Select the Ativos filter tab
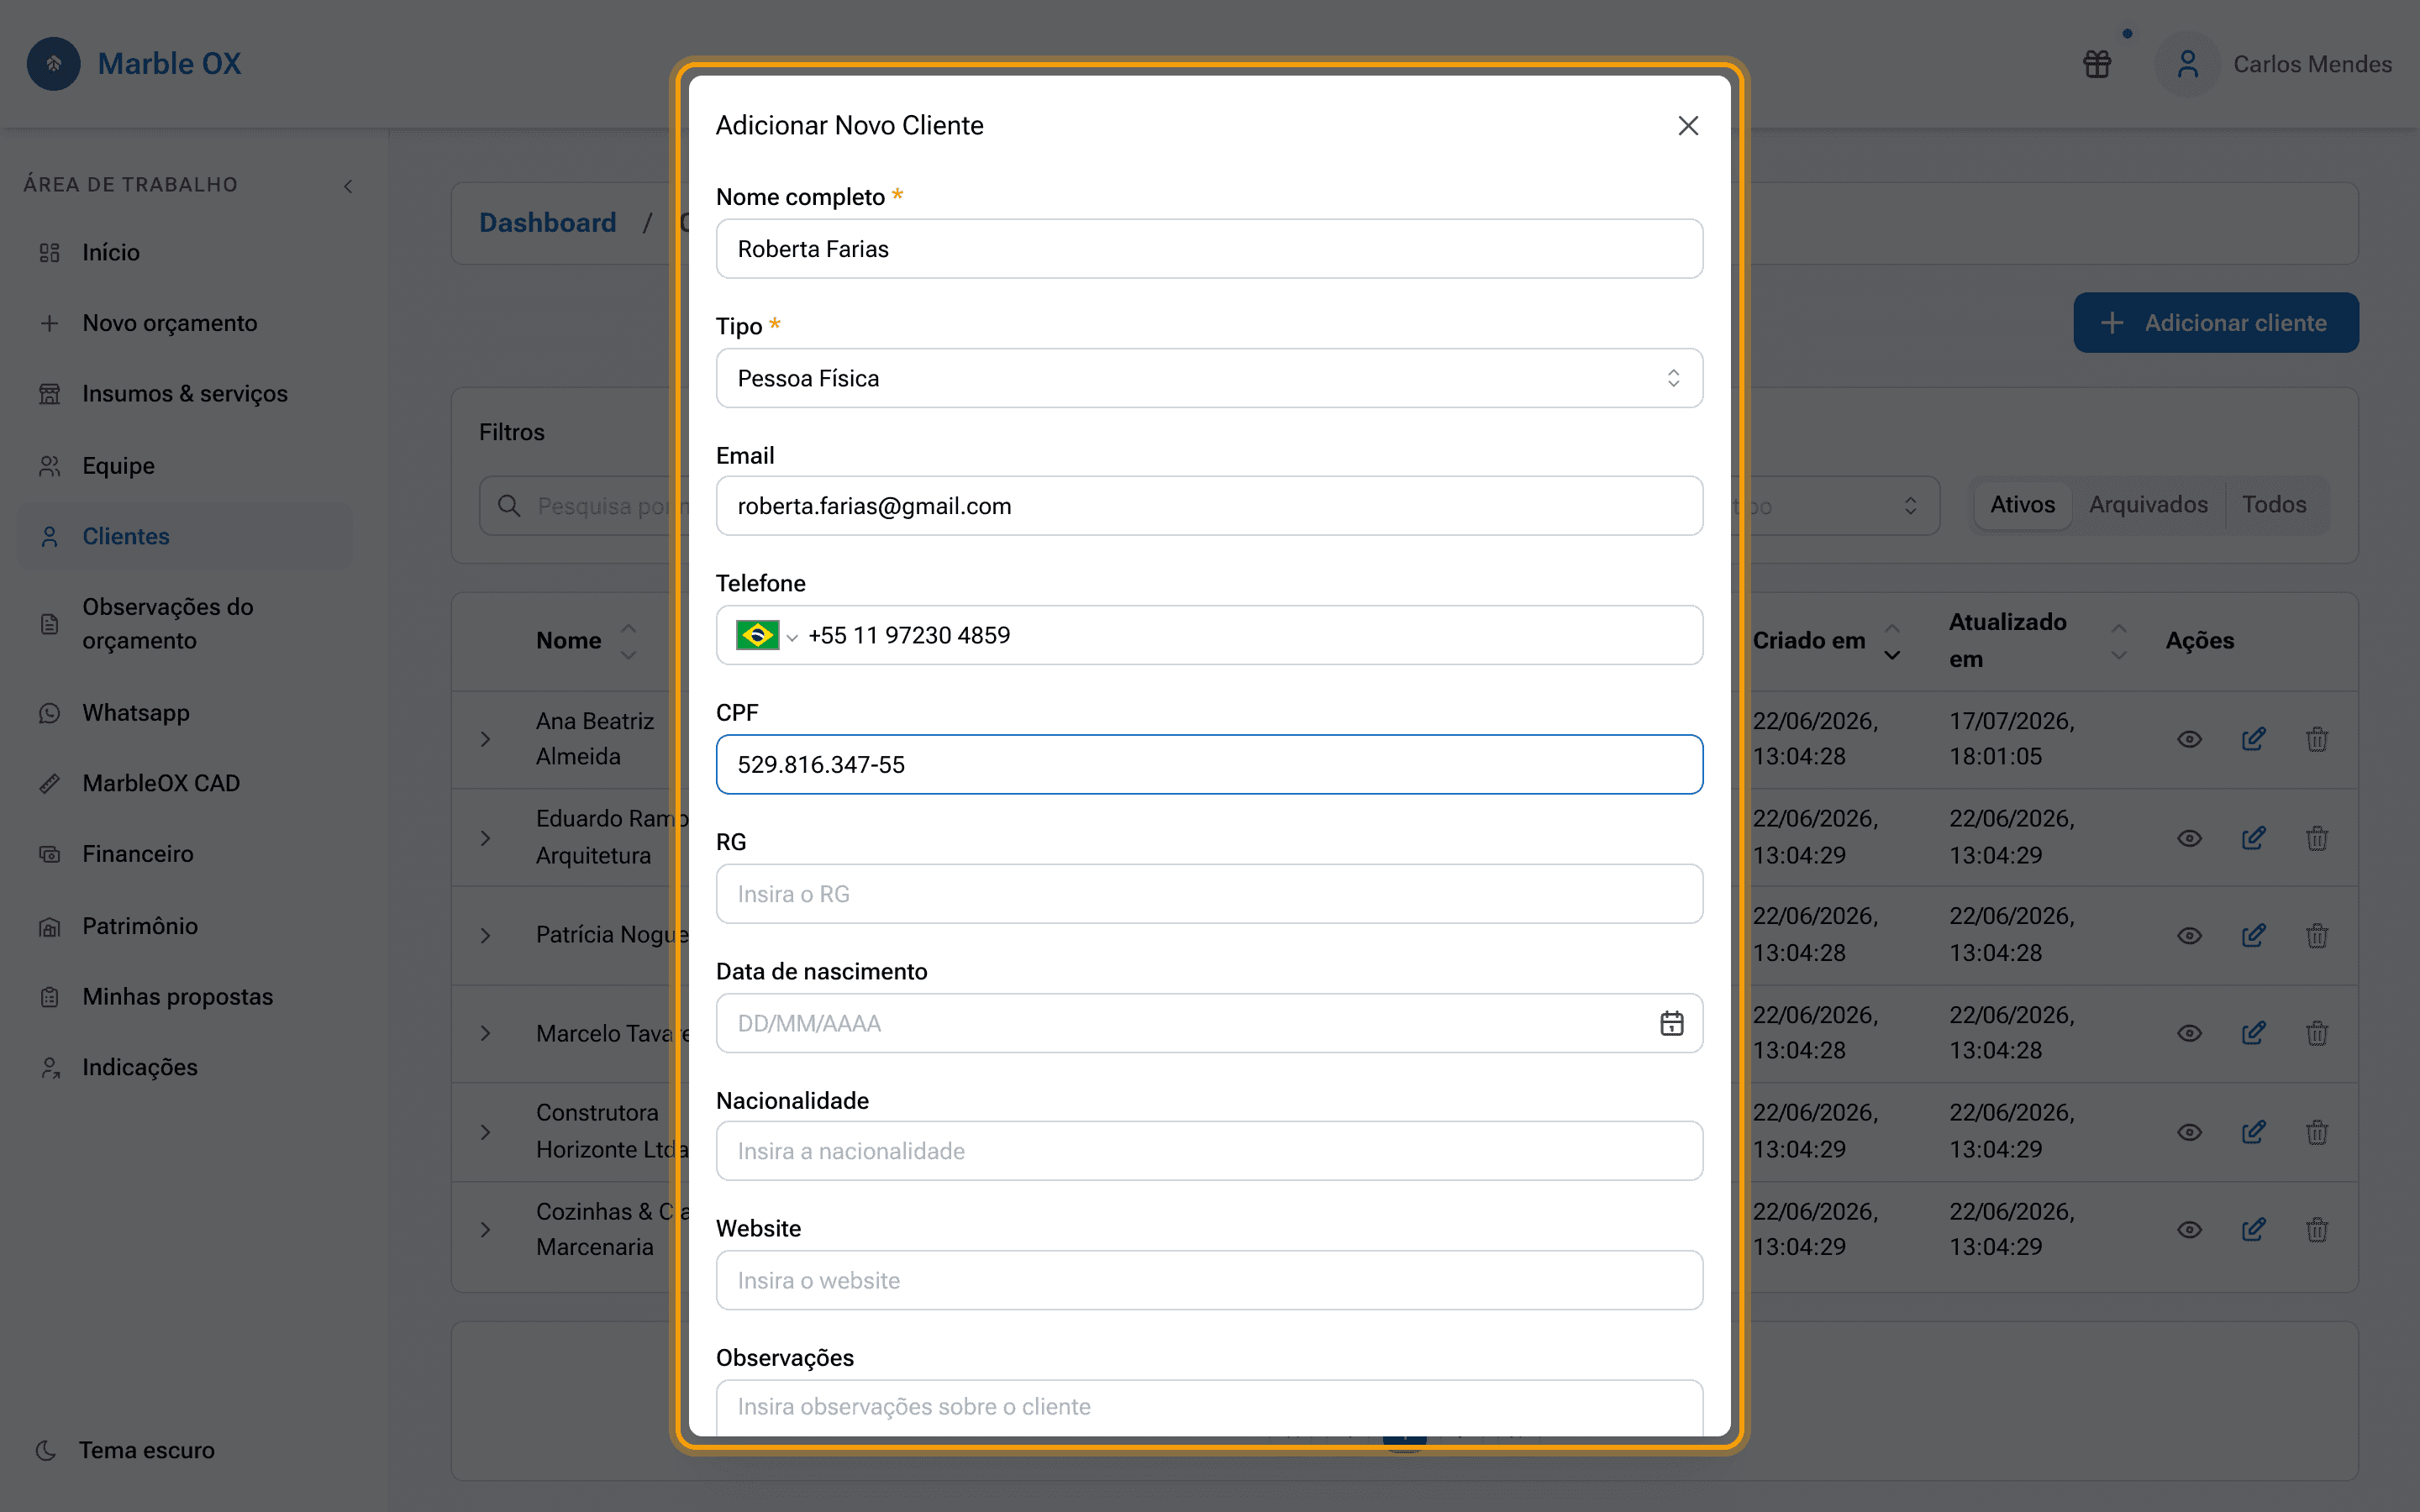 point(2022,505)
